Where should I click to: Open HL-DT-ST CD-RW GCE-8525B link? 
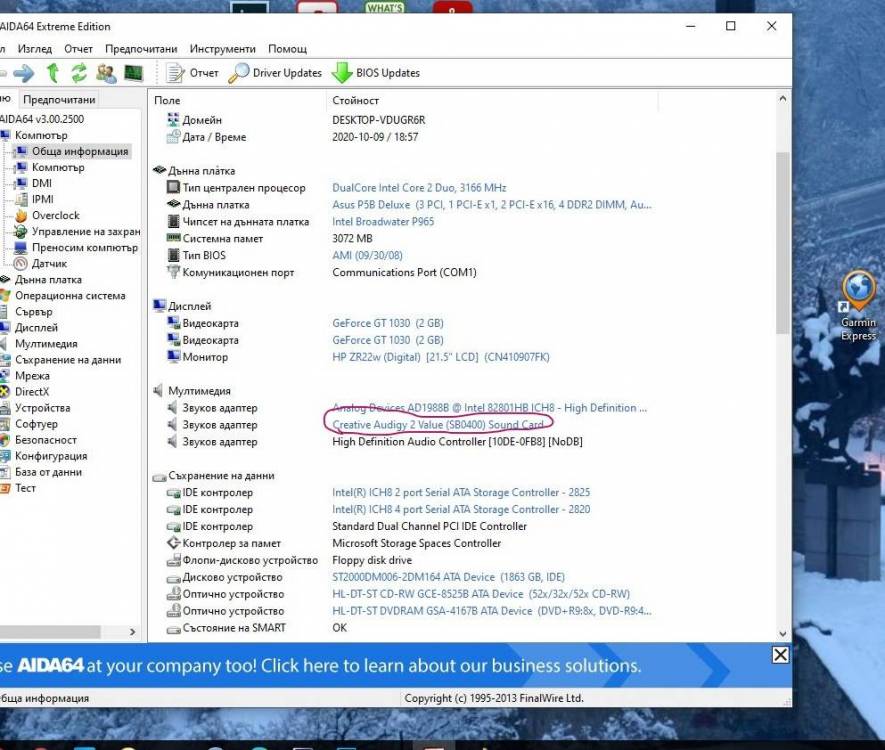481,594
